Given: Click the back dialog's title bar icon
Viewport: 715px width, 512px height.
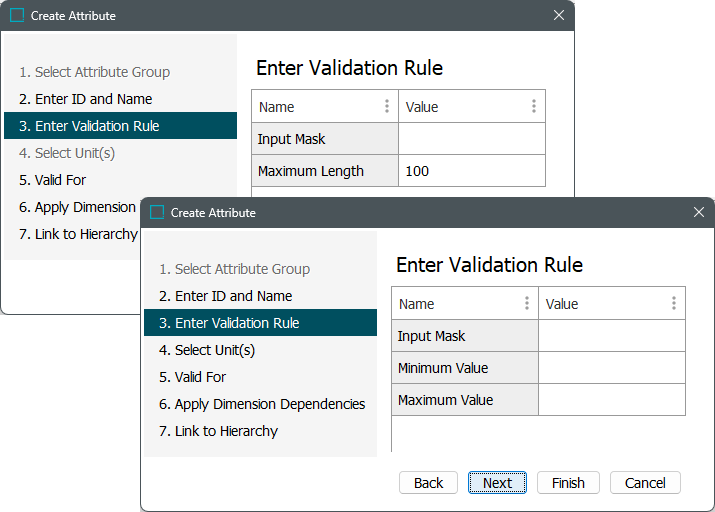Looking at the screenshot, I should pyautogui.click(x=17, y=15).
